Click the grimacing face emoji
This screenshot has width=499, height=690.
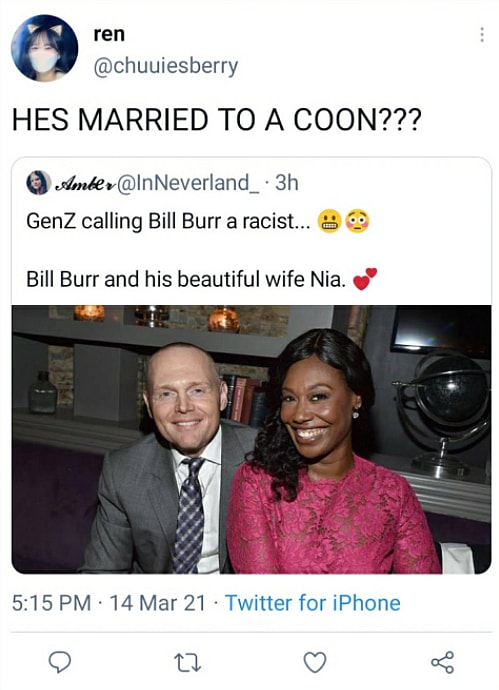tap(330, 221)
